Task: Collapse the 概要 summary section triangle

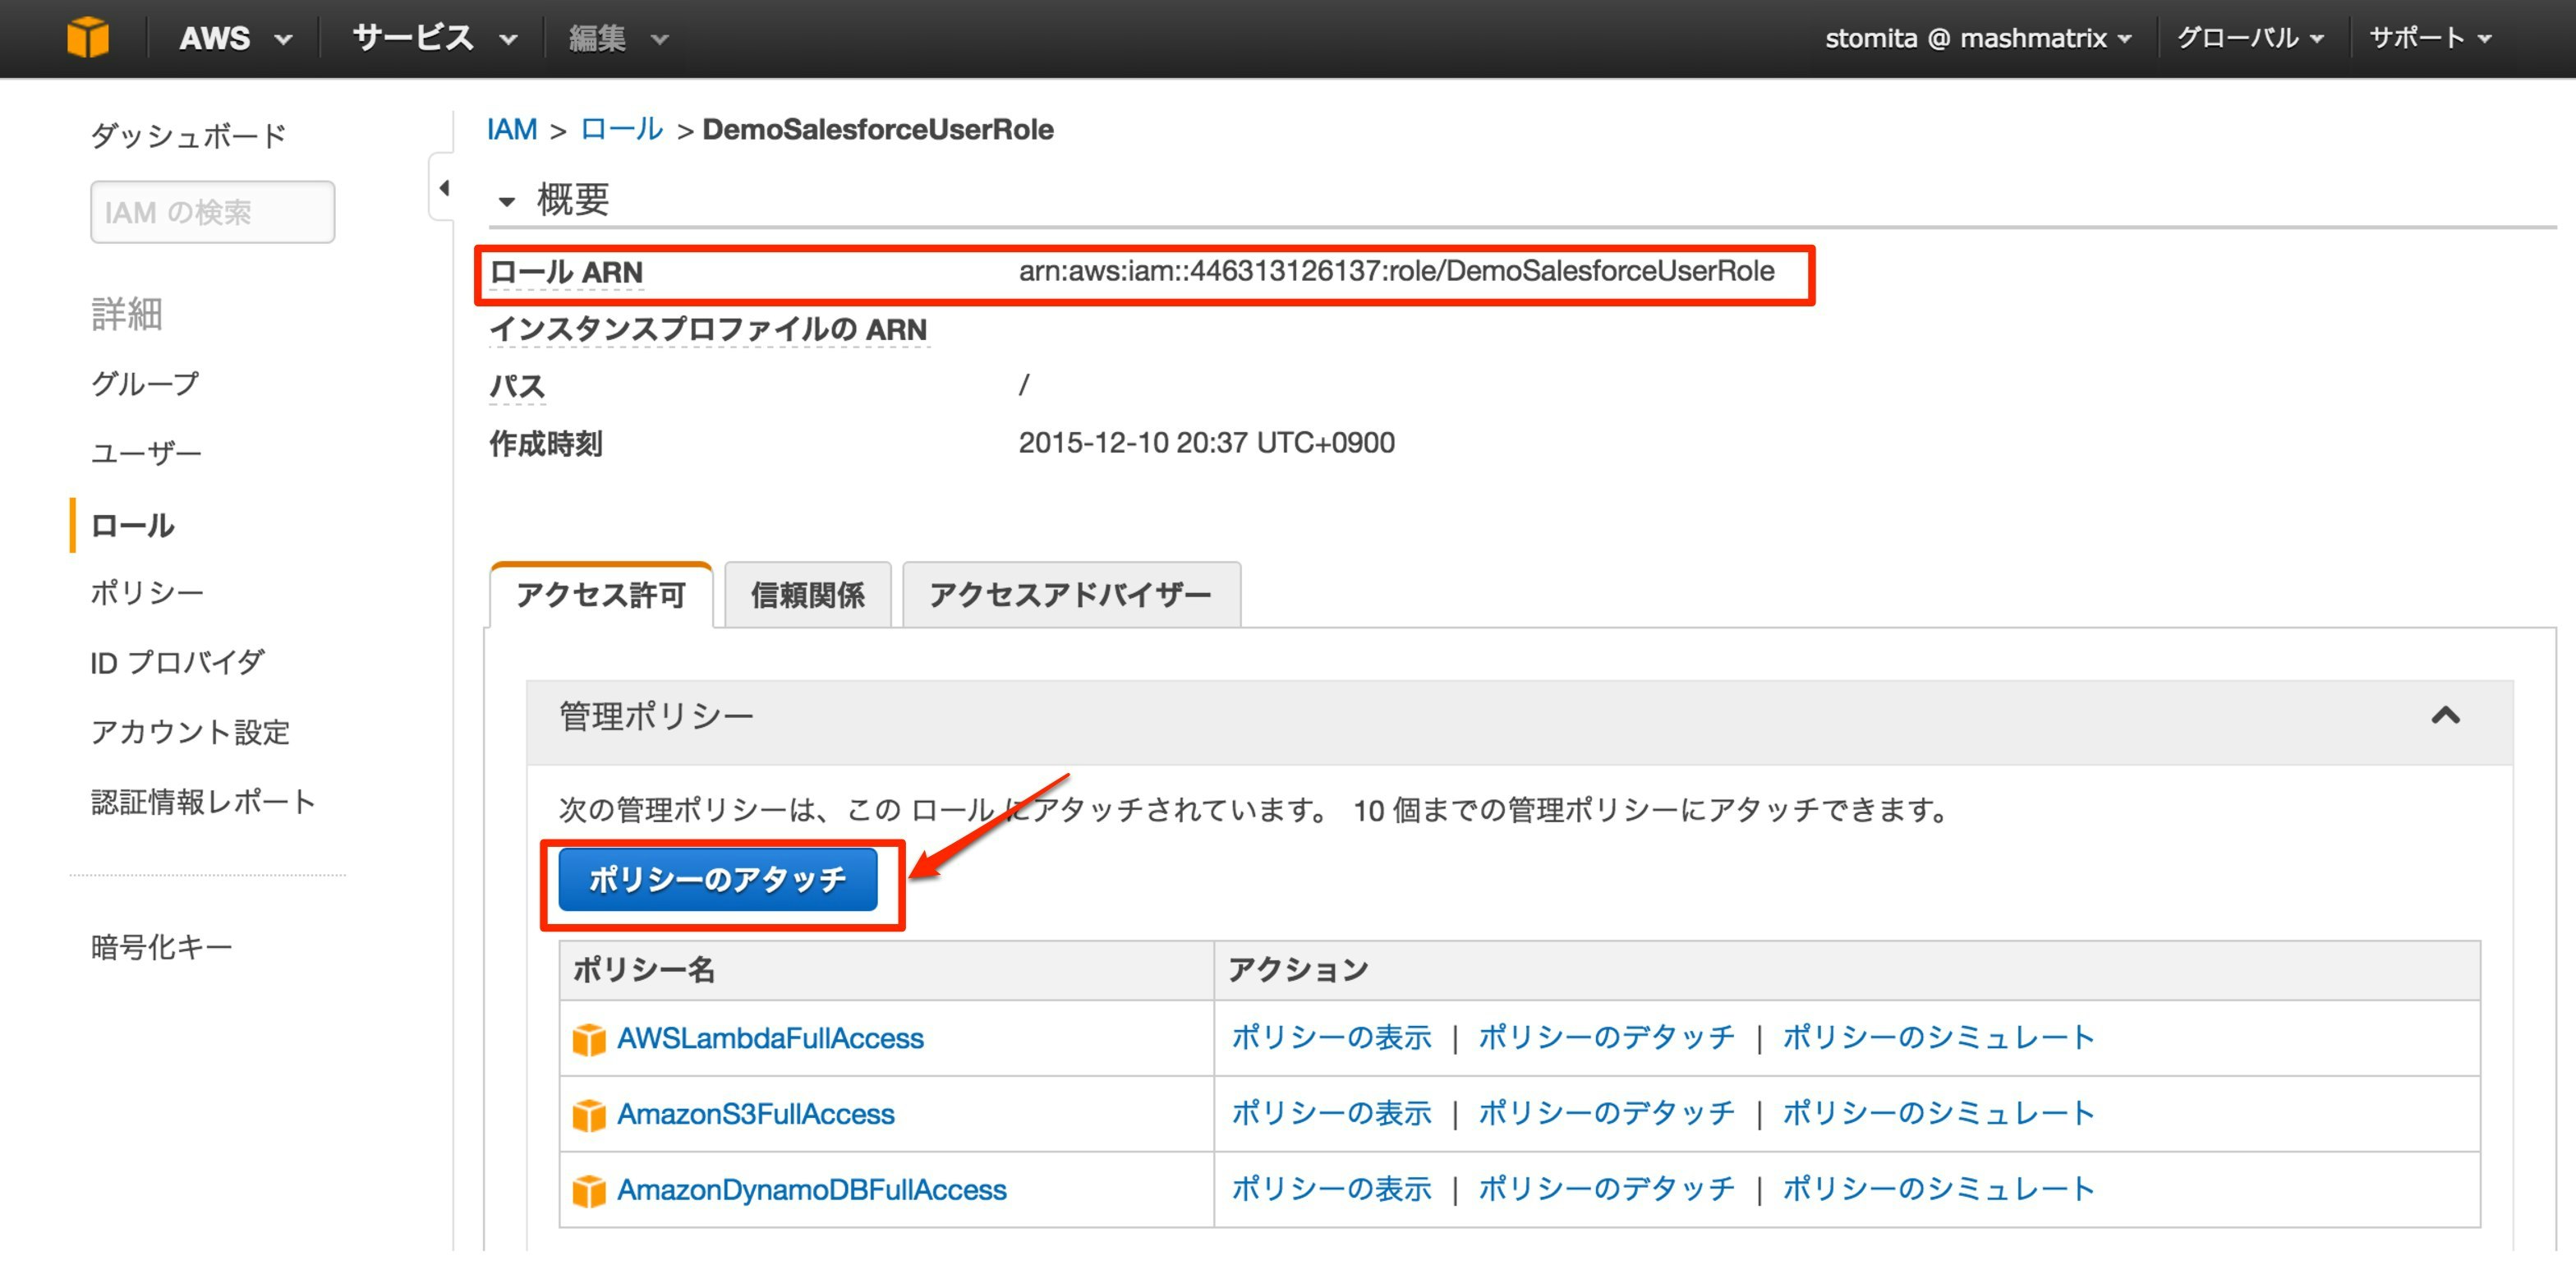Action: tap(507, 202)
